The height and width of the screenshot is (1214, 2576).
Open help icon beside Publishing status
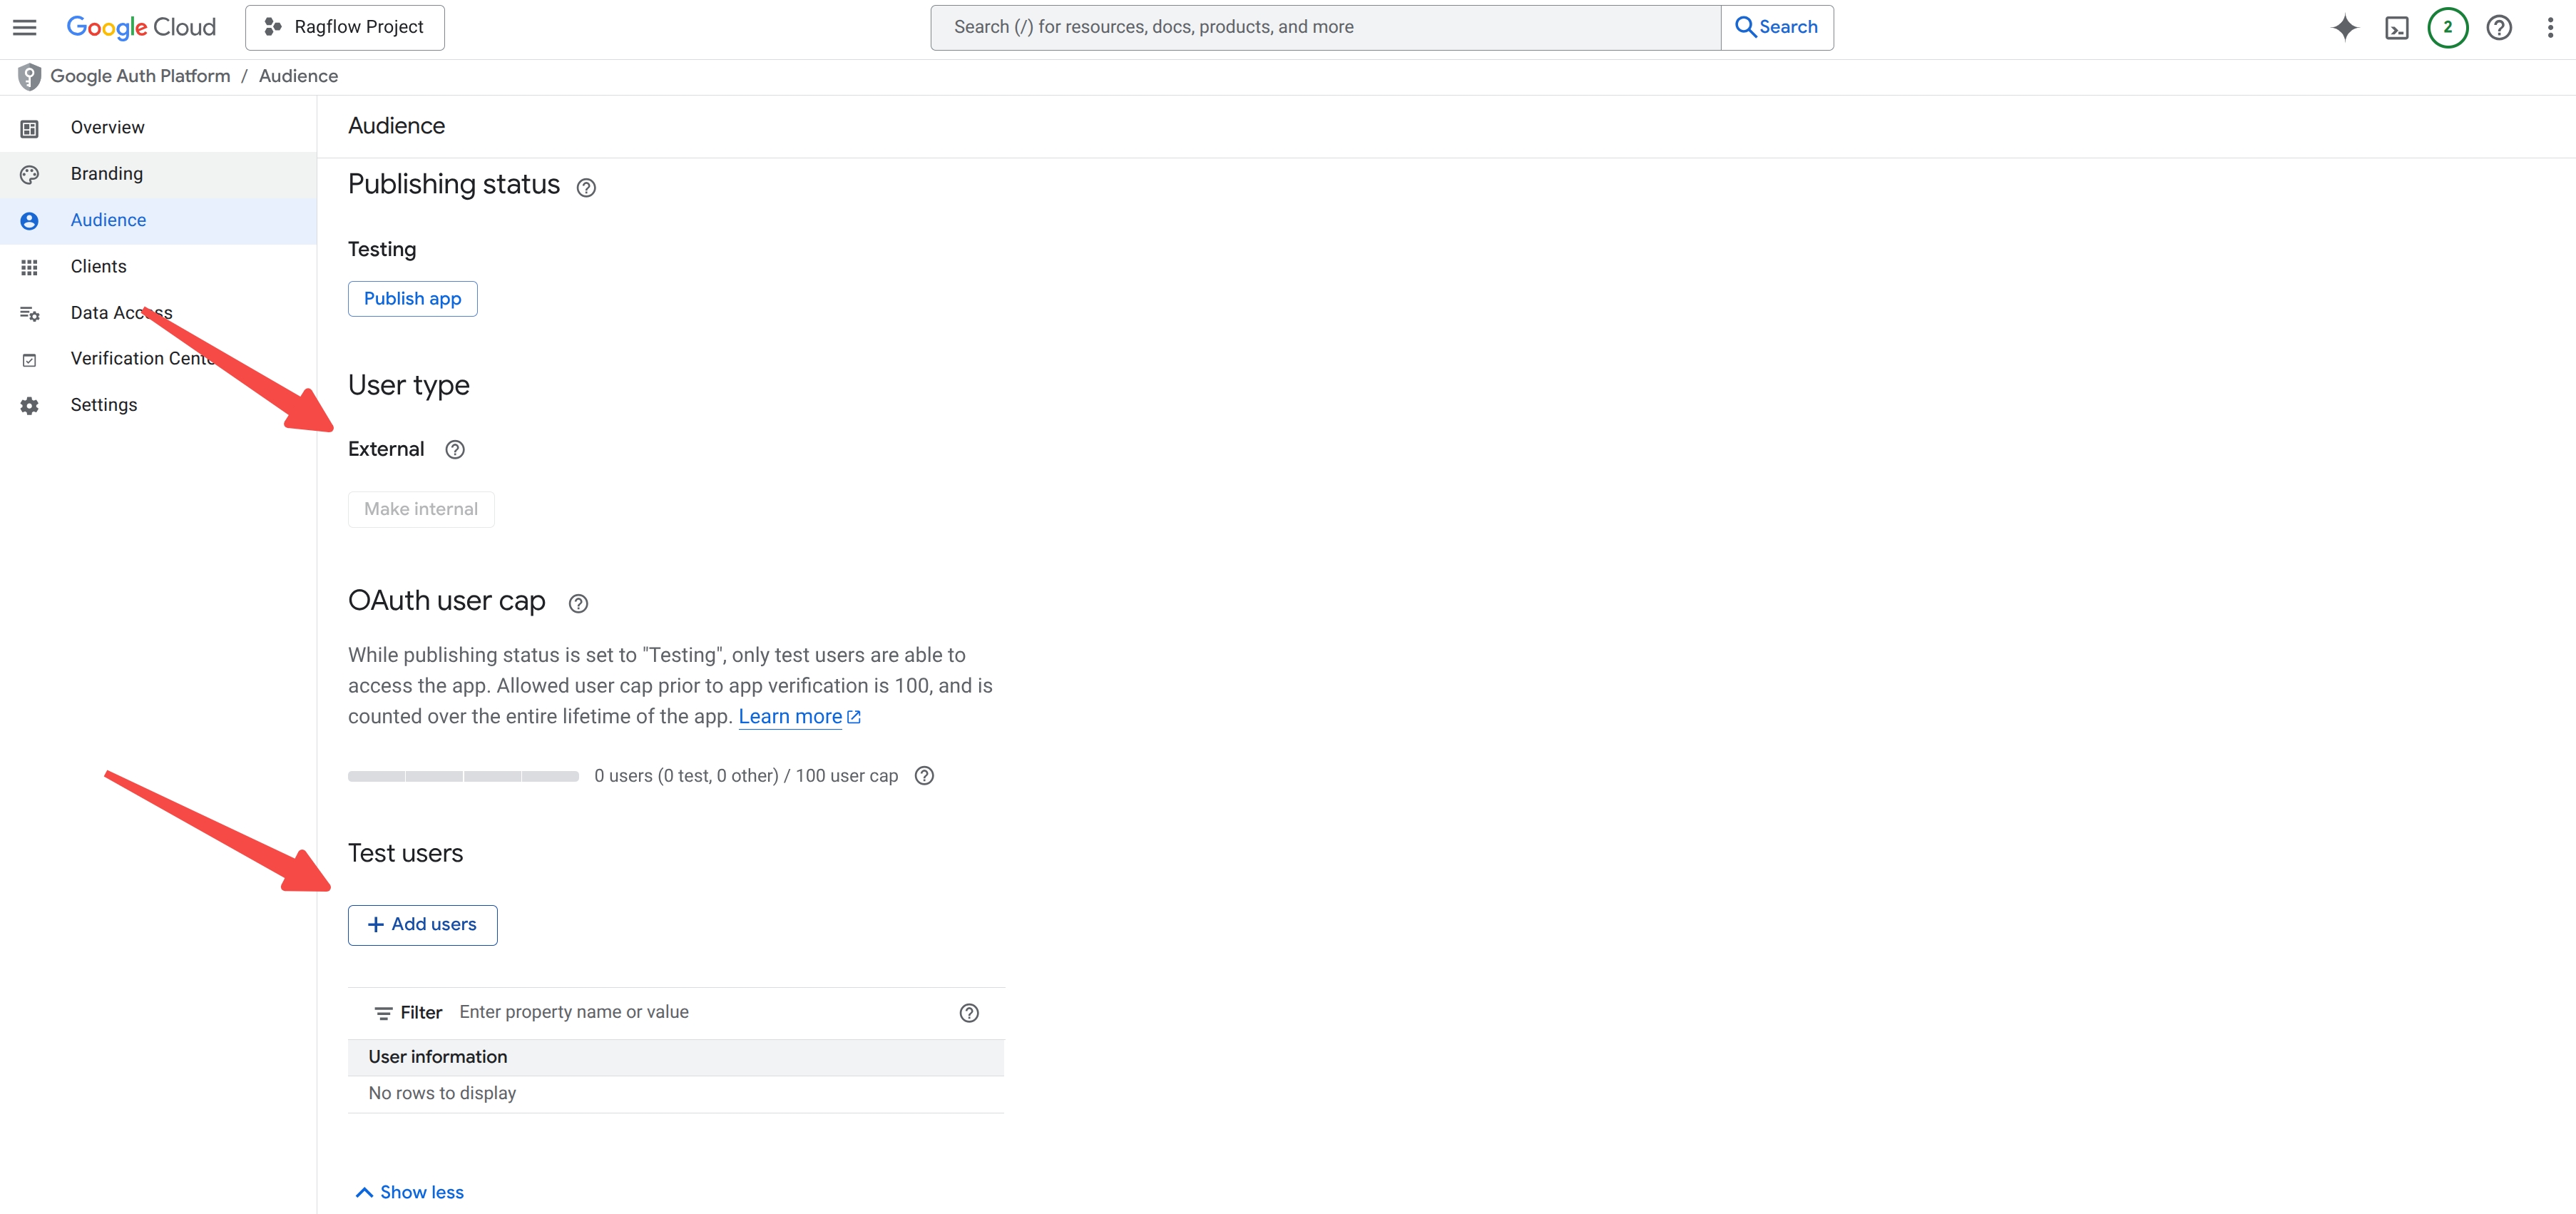(586, 188)
